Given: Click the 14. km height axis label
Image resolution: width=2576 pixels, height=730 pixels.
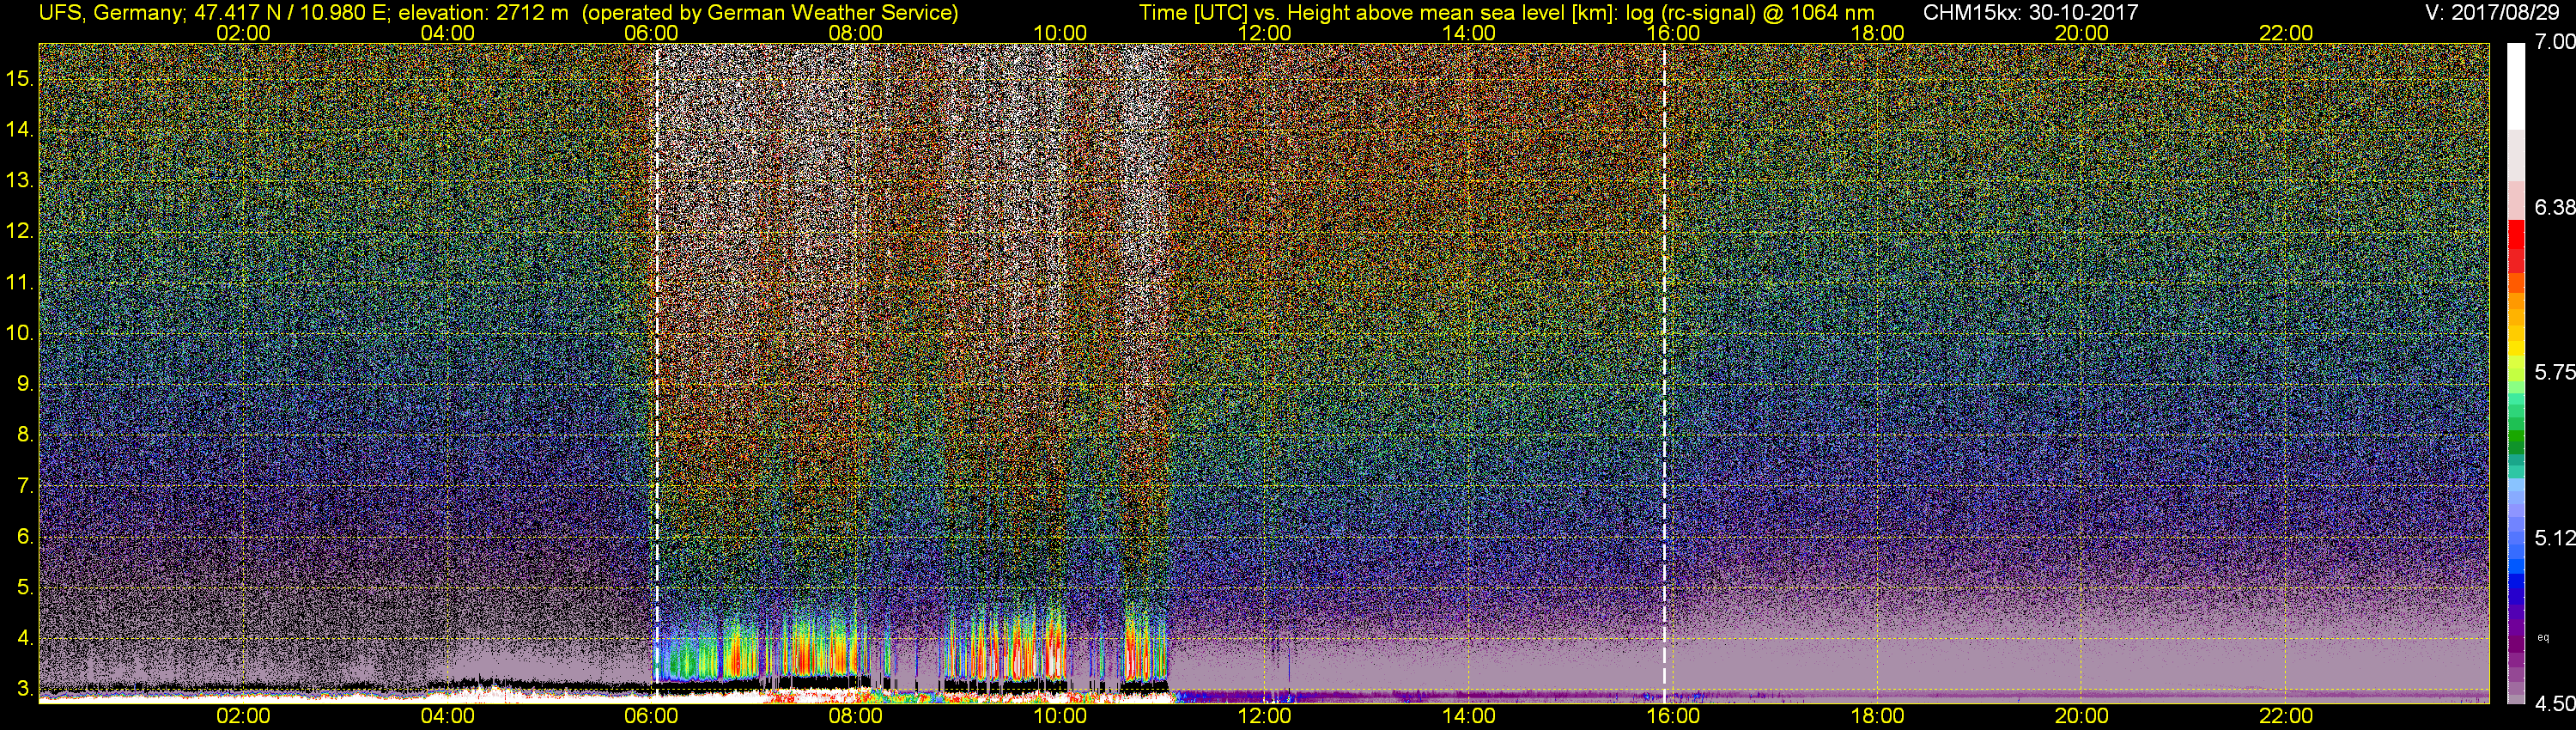Looking at the screenshot, I should (x=20, y=130).
